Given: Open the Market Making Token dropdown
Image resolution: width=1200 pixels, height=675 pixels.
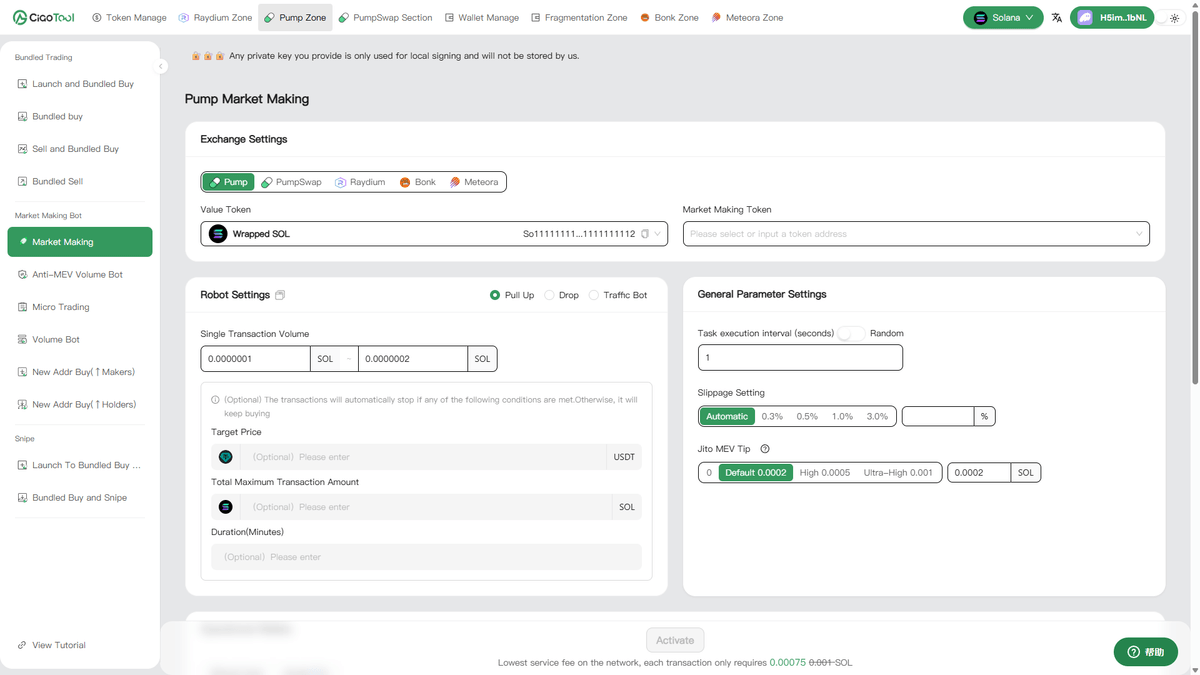Looking at the screenshot, I should coord(916,234).
